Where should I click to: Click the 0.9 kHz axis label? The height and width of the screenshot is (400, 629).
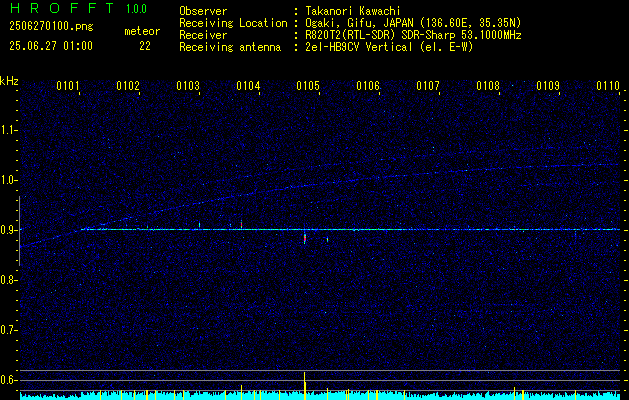[x=8, y=230]
